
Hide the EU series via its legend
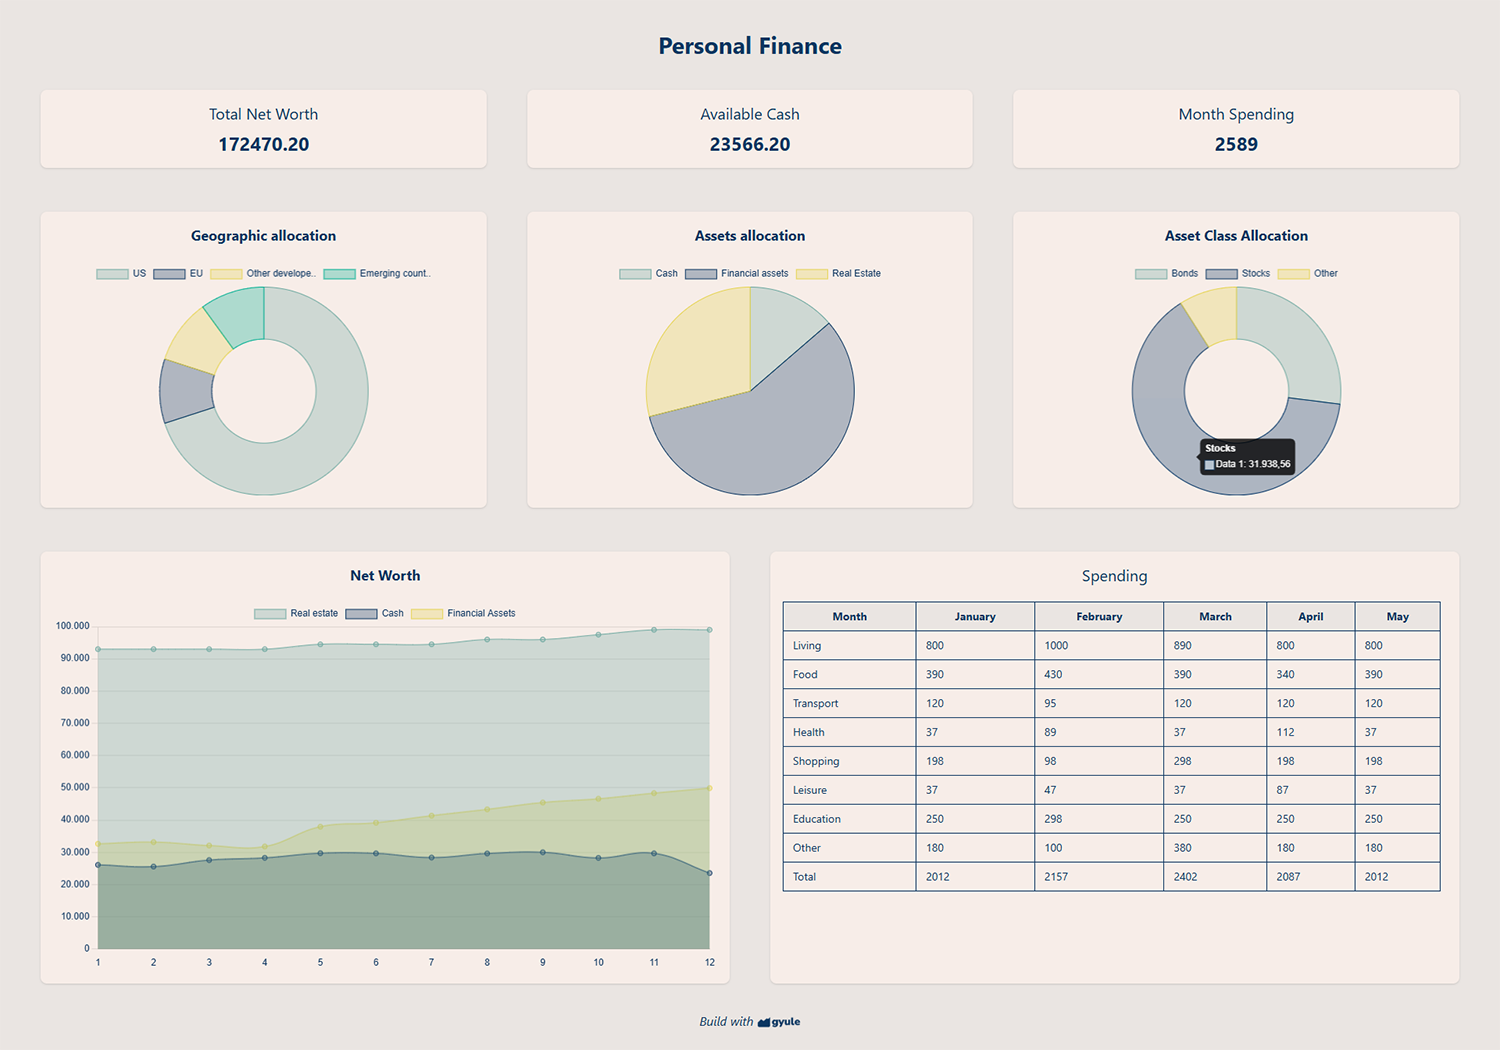(178, 274)
